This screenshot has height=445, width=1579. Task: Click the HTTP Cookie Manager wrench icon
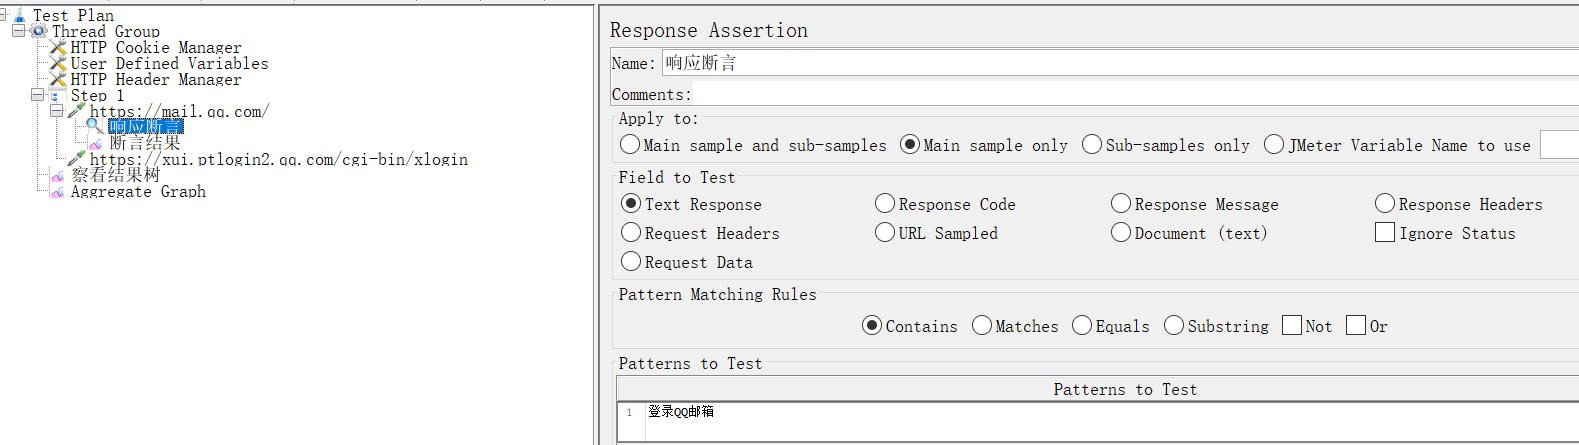point(58,47)
